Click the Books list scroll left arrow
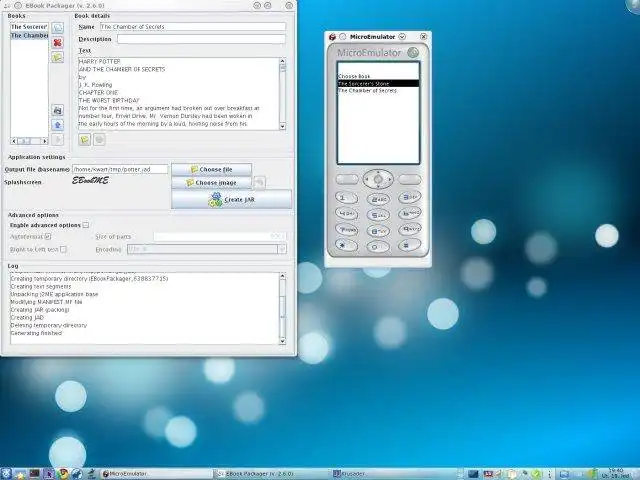 [14, 141]
